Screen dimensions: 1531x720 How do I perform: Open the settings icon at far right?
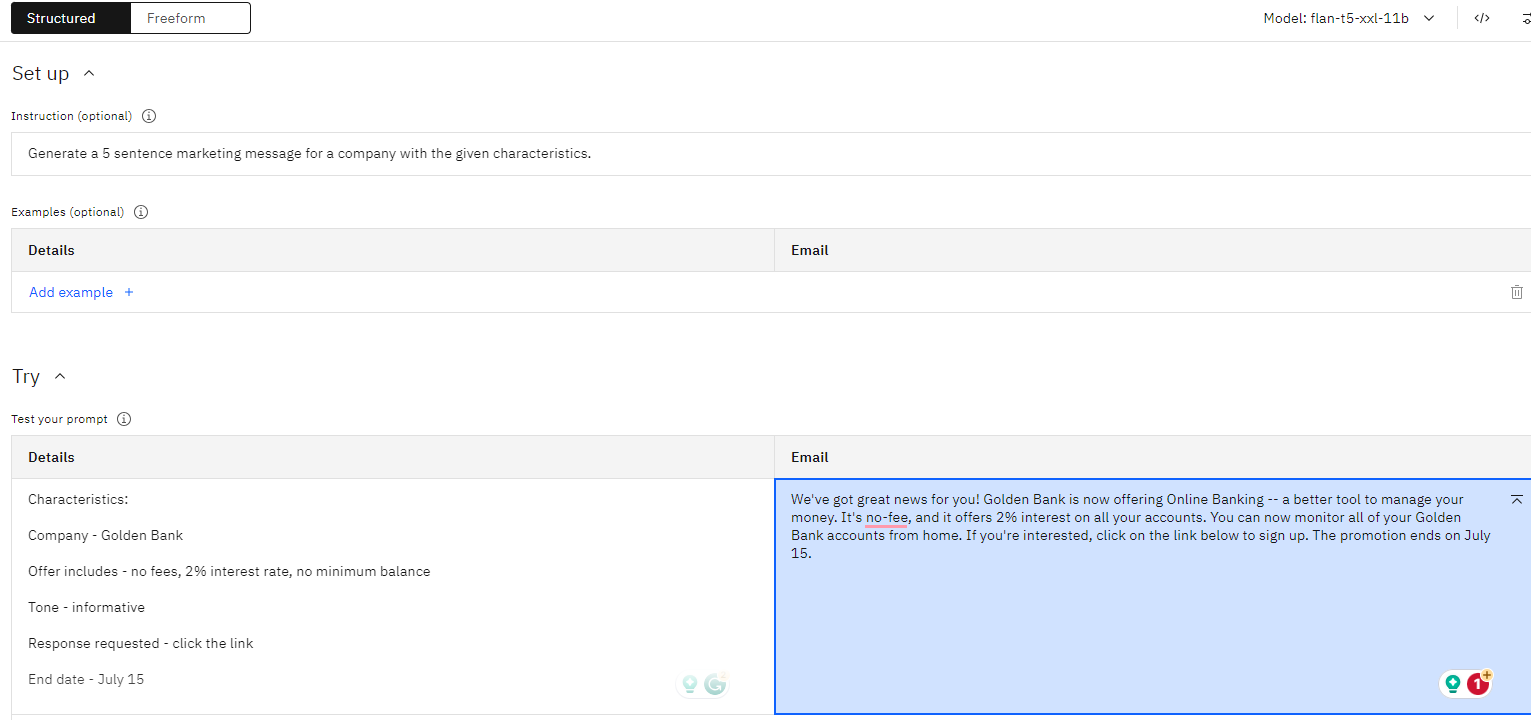click(1525, 18)
